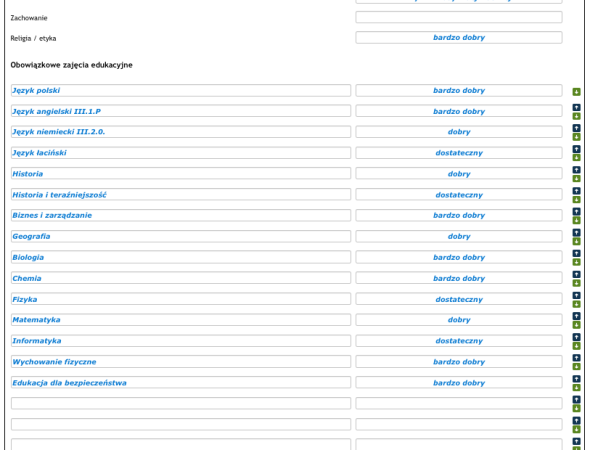Click the empty Zachowanie grade field
The image size is (590, 450).
pyautogui.click(x=459, y=17)
